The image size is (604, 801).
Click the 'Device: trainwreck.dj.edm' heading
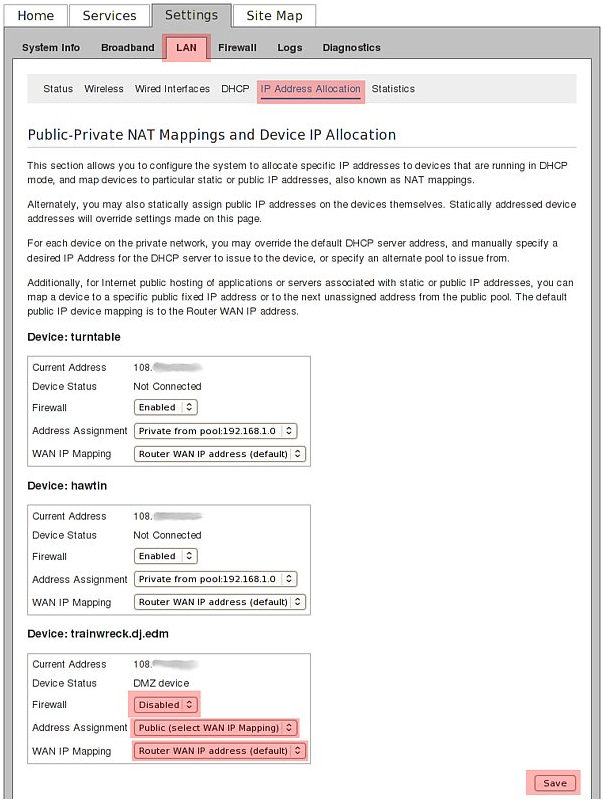pyautogui.click(x=98, y=634)
